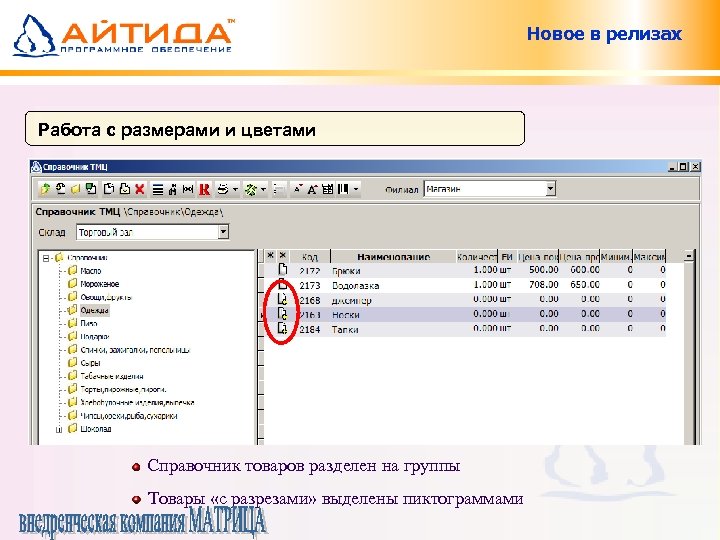720x540 pixels.
Task: Select the Шоколад folder in tree
Action: coord(96,429)
